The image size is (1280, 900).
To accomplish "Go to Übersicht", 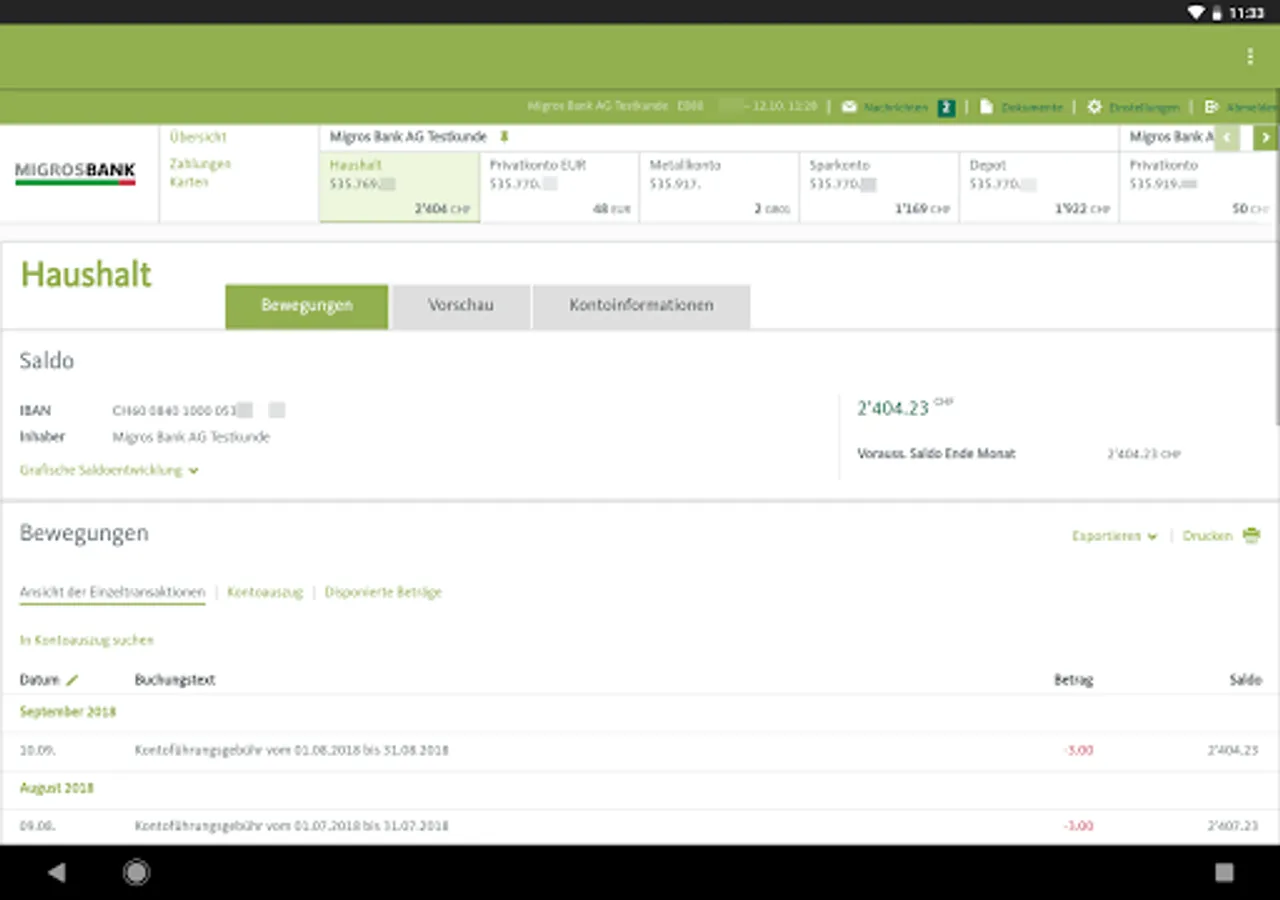I will pyautogui.click(x=198, y=137).
